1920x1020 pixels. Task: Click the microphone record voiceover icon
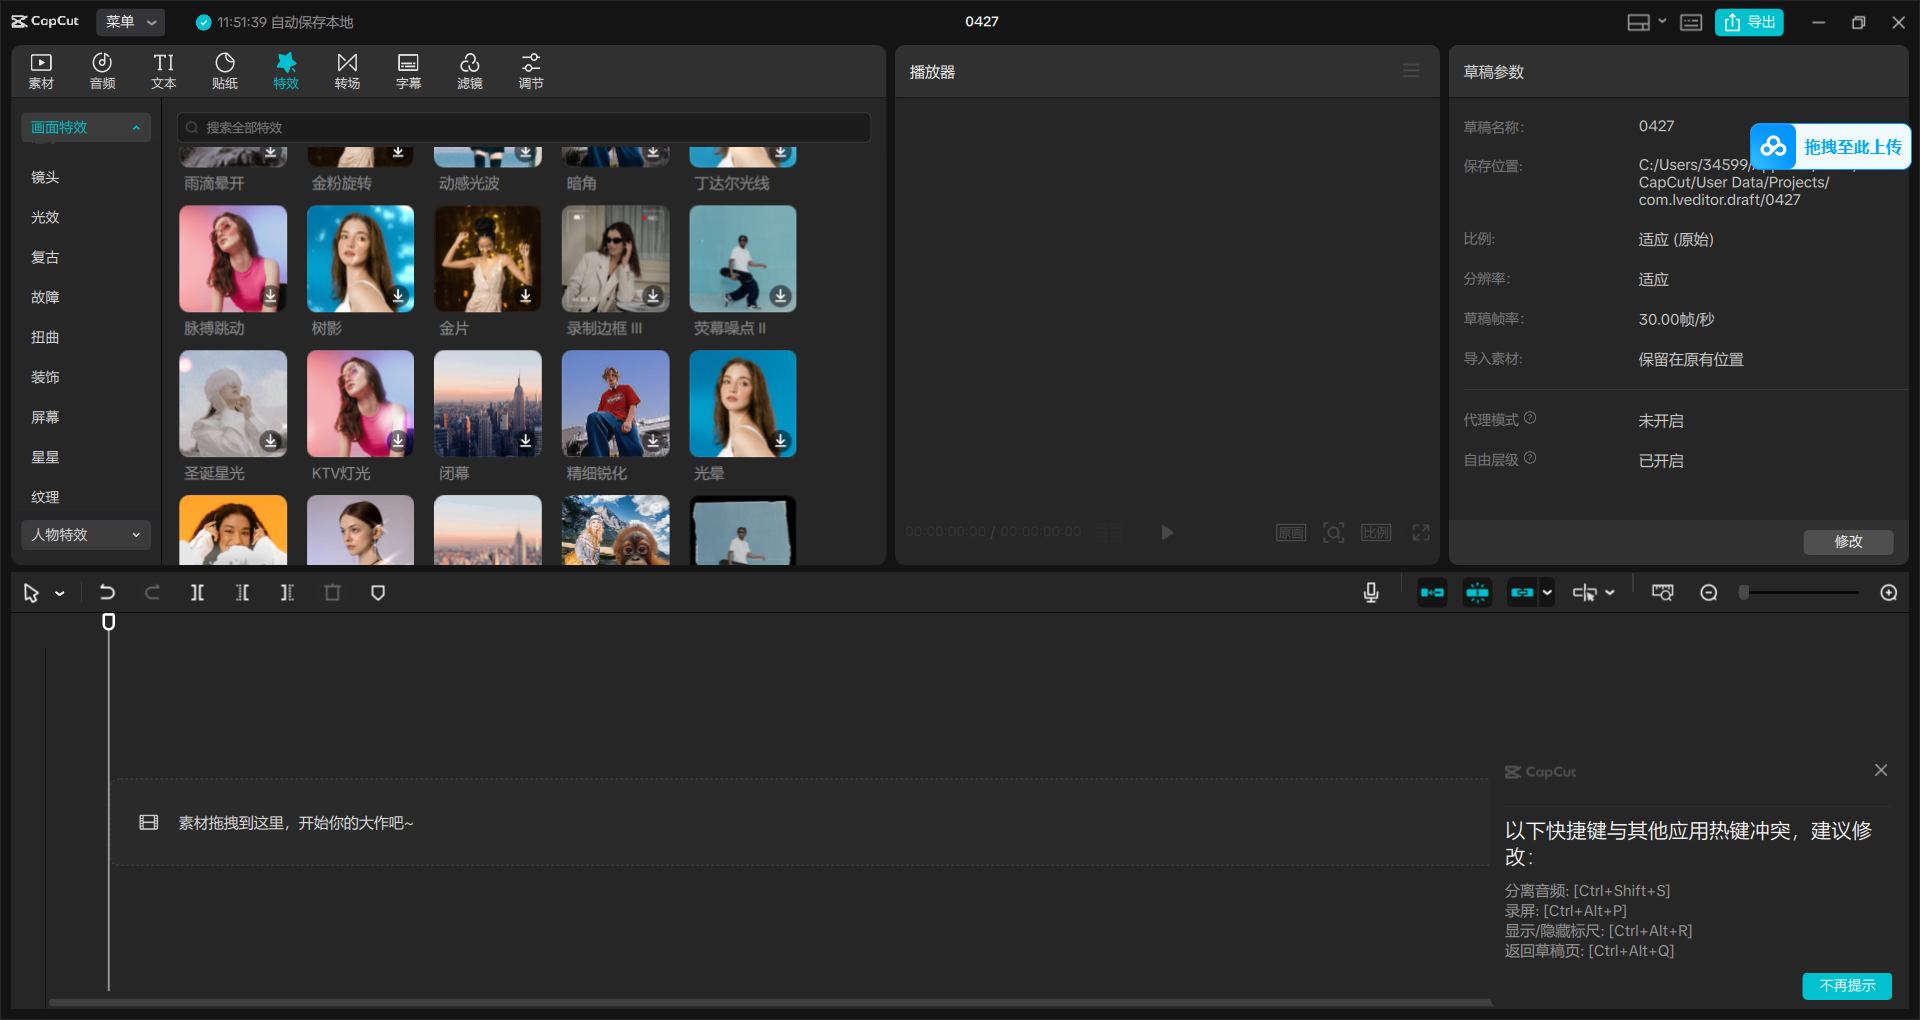click(1371, 593)
